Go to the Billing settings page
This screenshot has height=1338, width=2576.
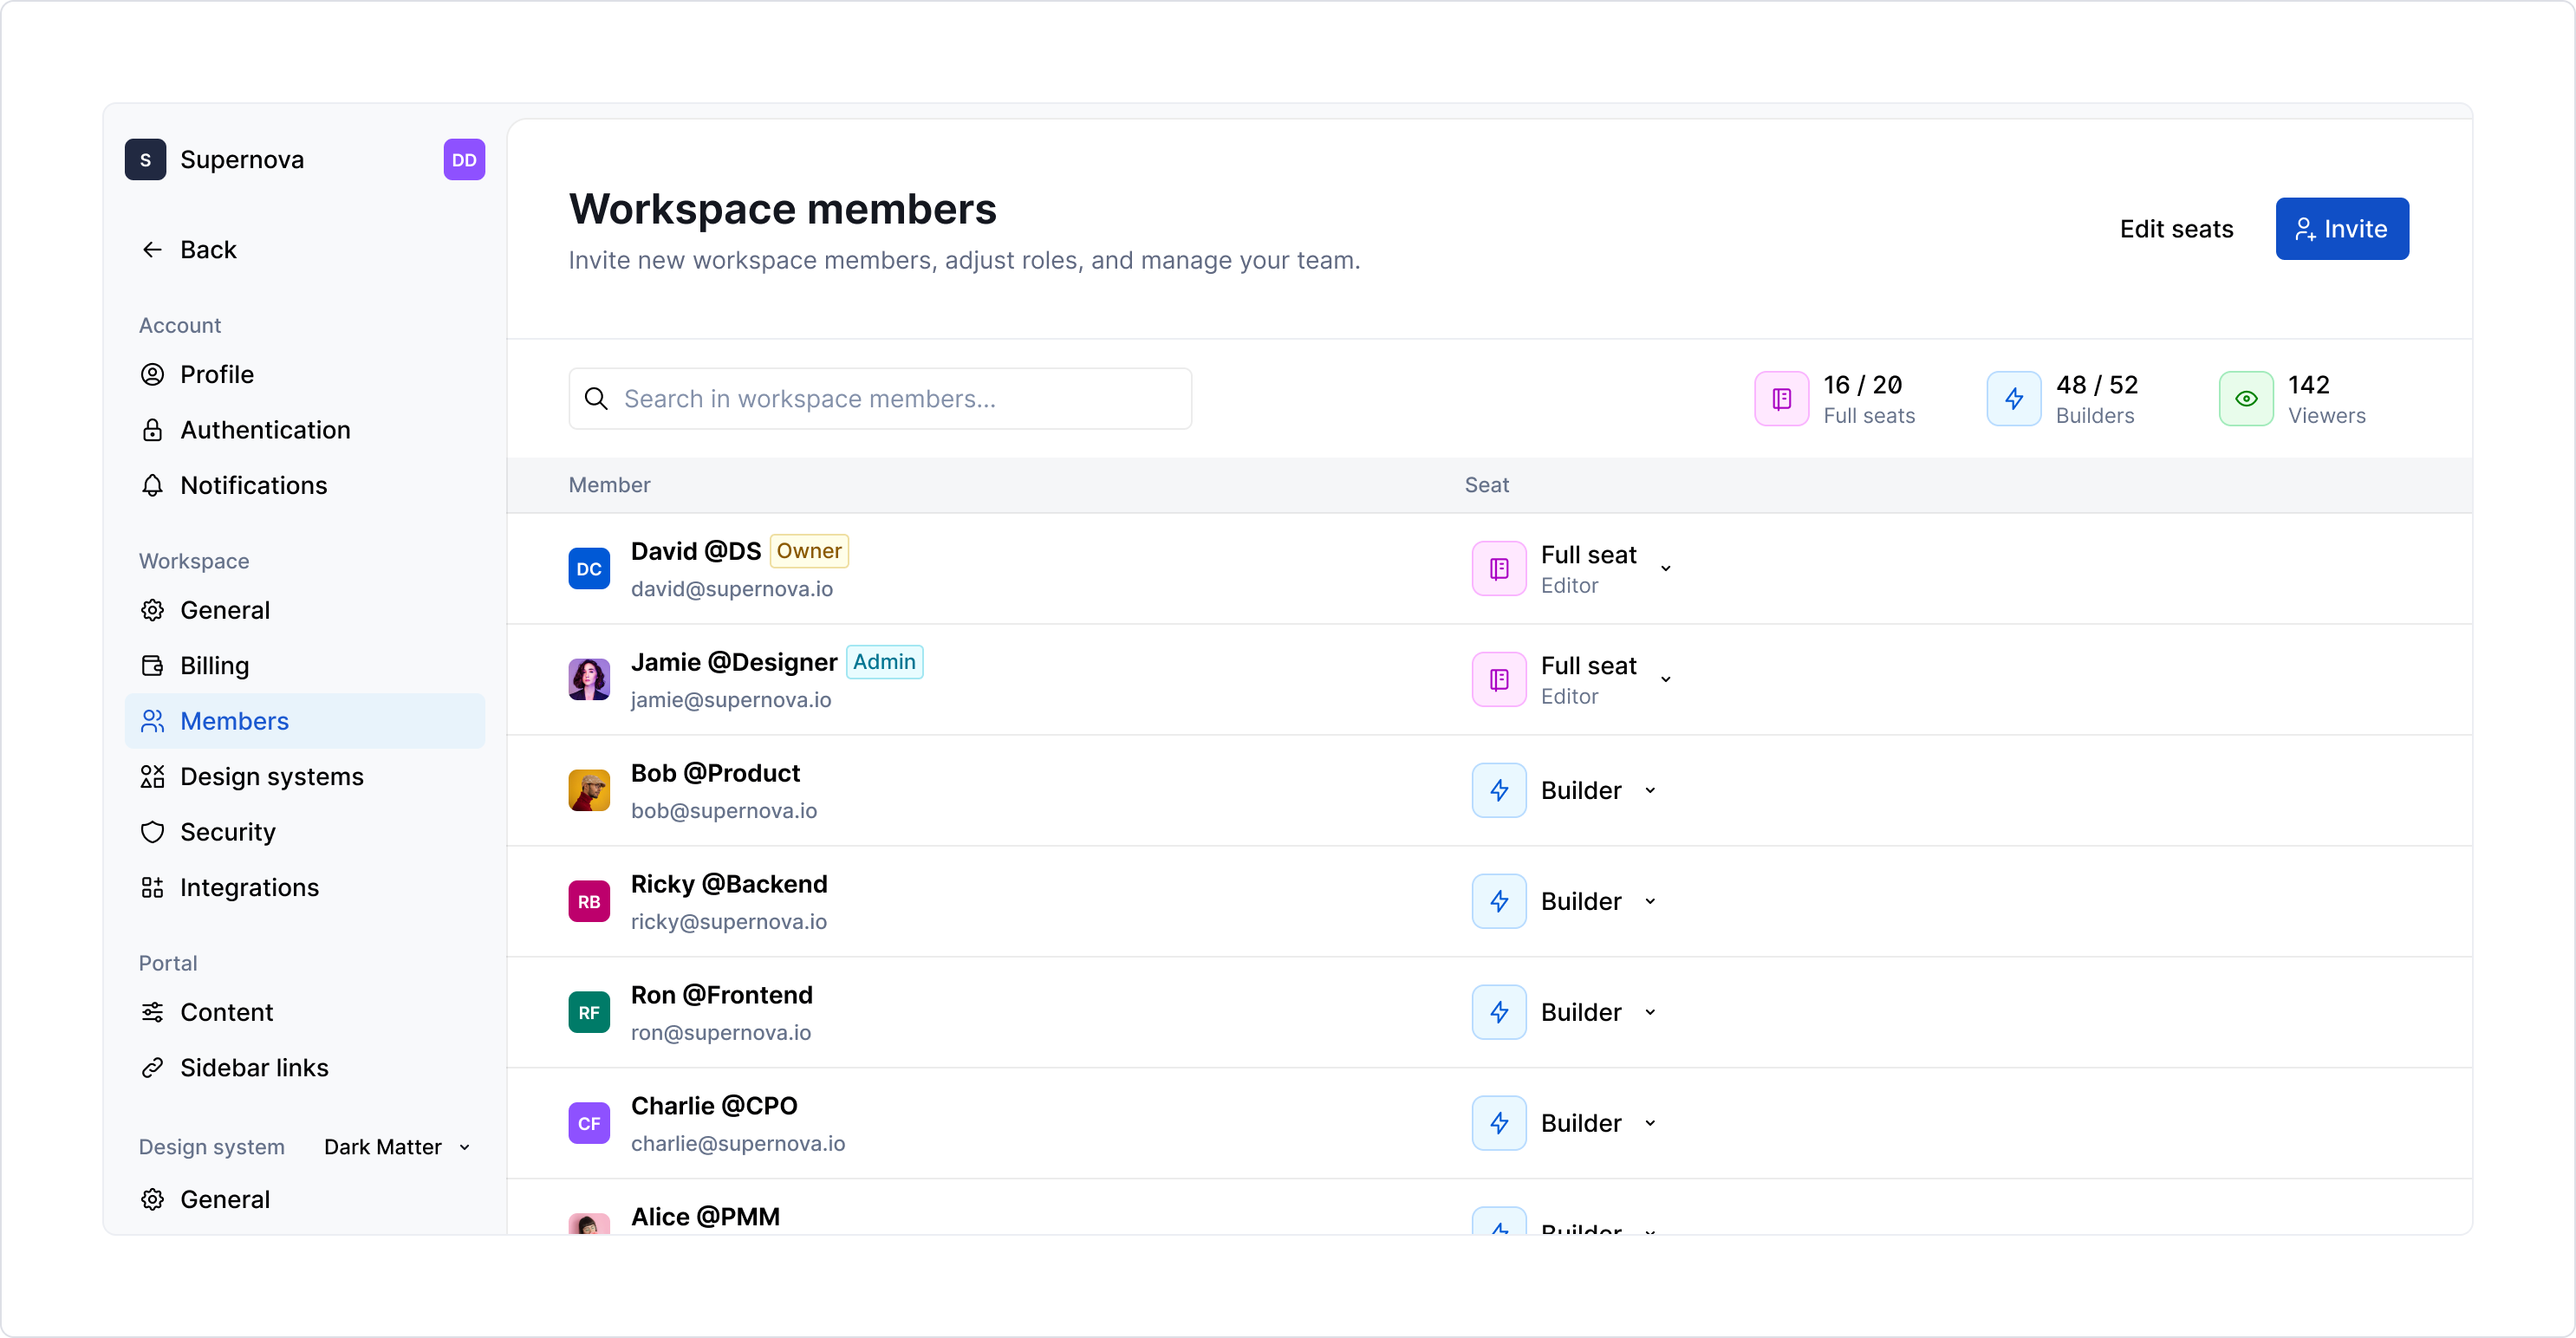pyautogui.click(x=214, y=666)
